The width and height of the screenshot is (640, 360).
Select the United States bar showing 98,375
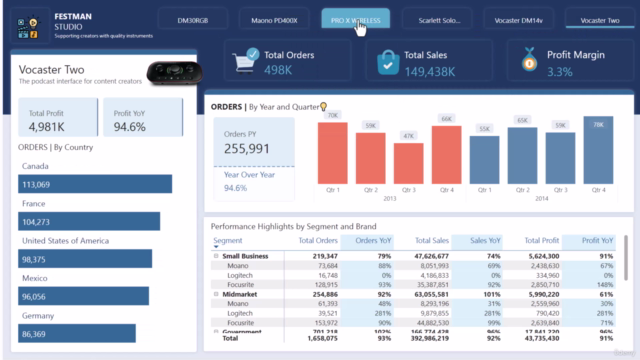85,259
